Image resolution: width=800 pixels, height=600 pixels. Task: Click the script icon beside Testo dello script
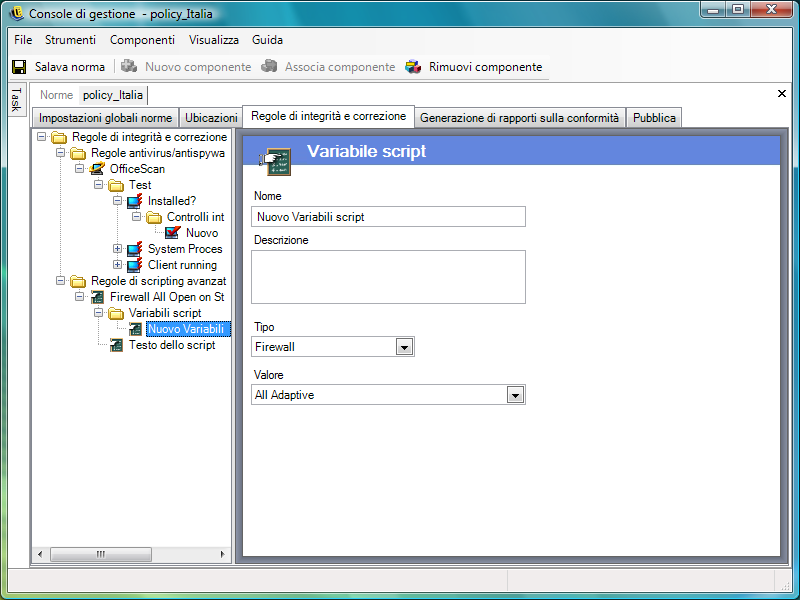(x=116, y=345)
